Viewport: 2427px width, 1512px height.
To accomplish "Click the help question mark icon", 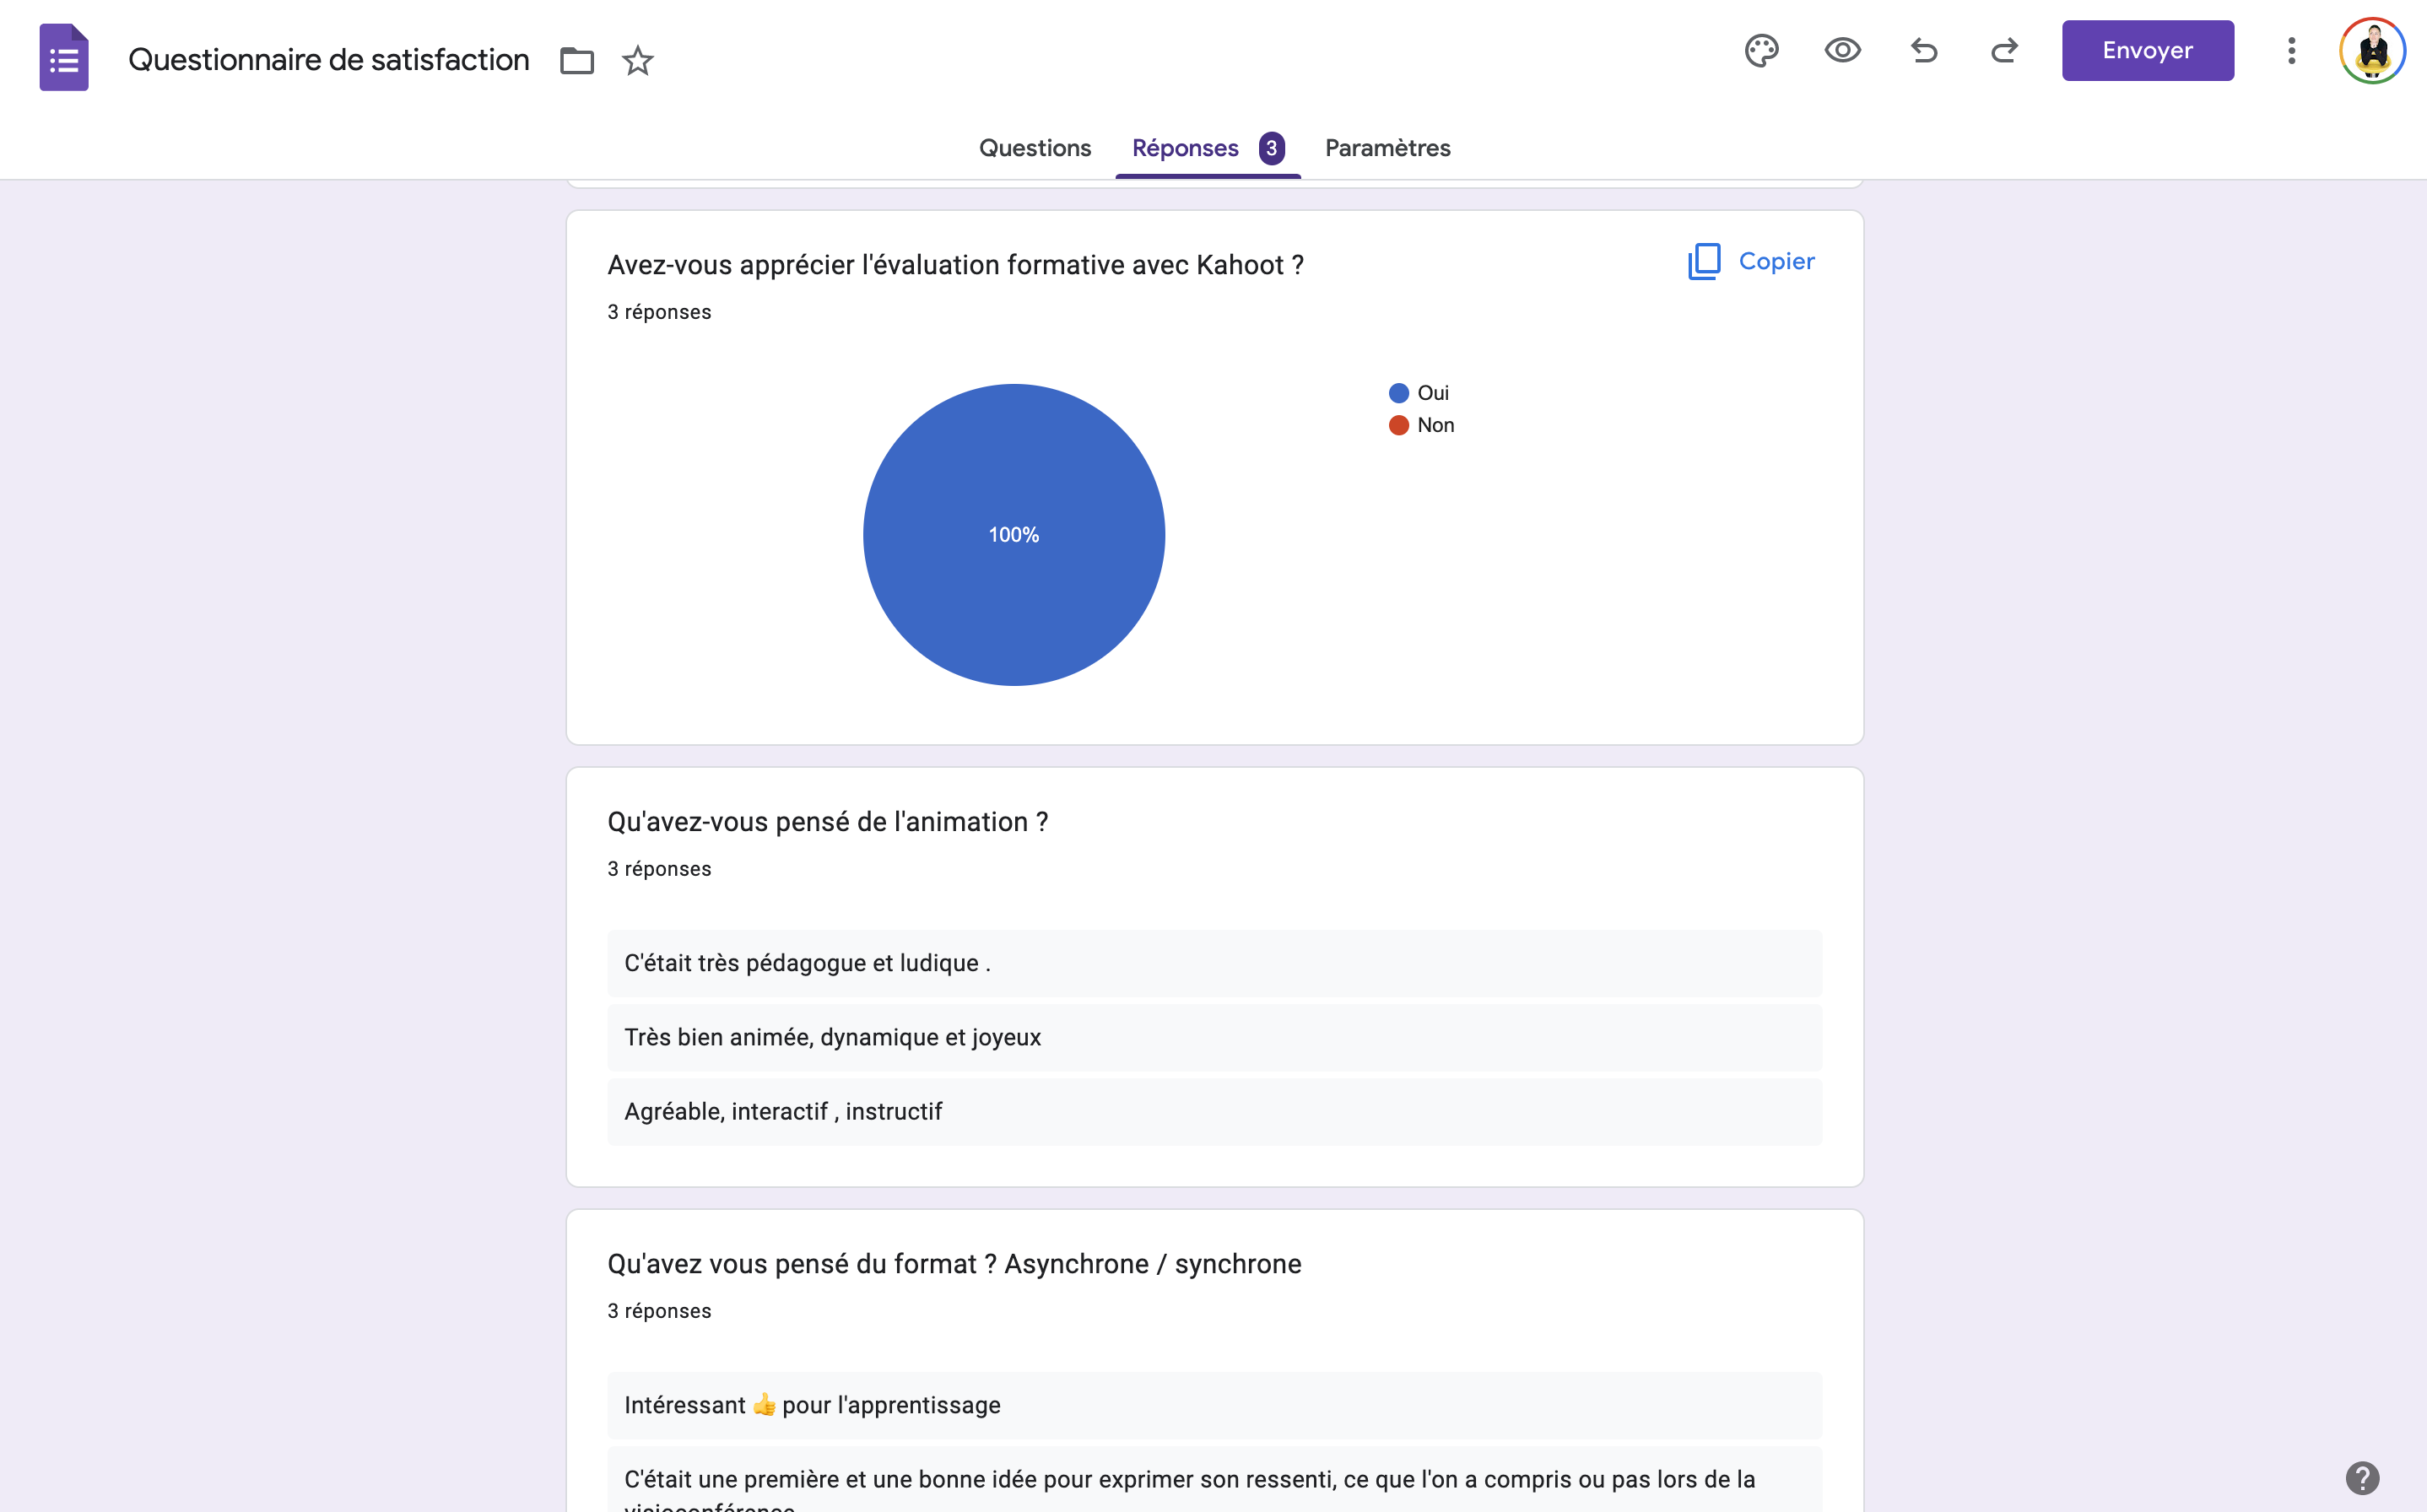I will click(2362, 1477).
